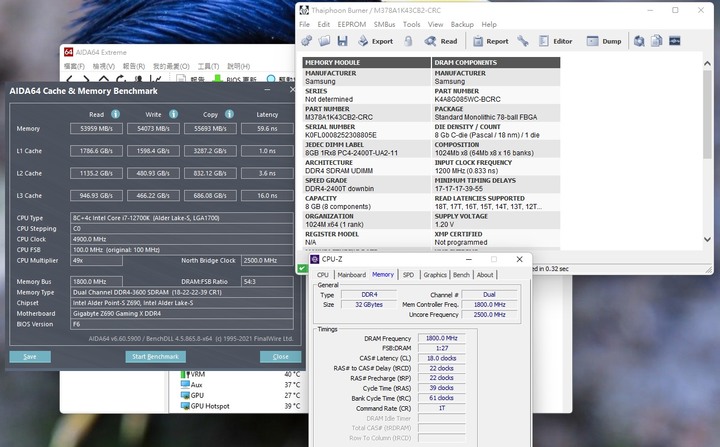Select the Memory tab in CPU-Z

pos(383,274)
